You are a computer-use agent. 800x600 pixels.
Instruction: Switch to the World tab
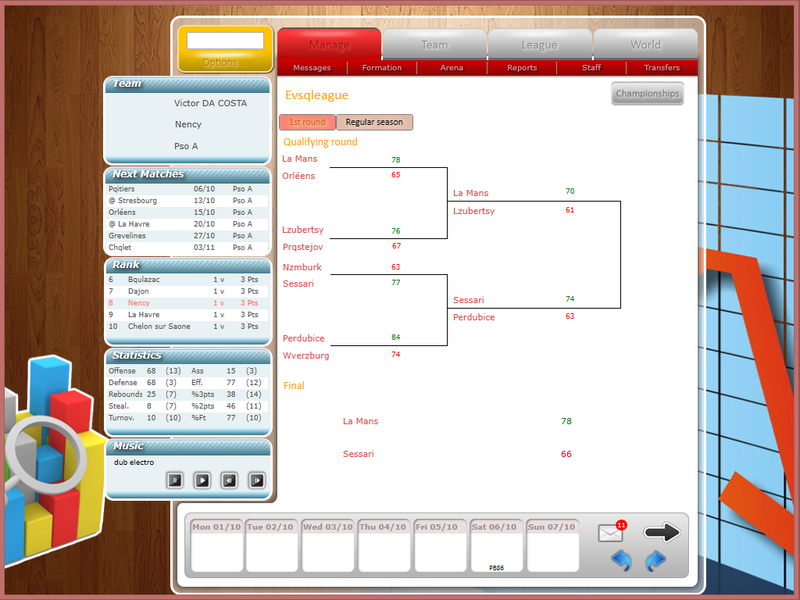[x=645, y=44]
